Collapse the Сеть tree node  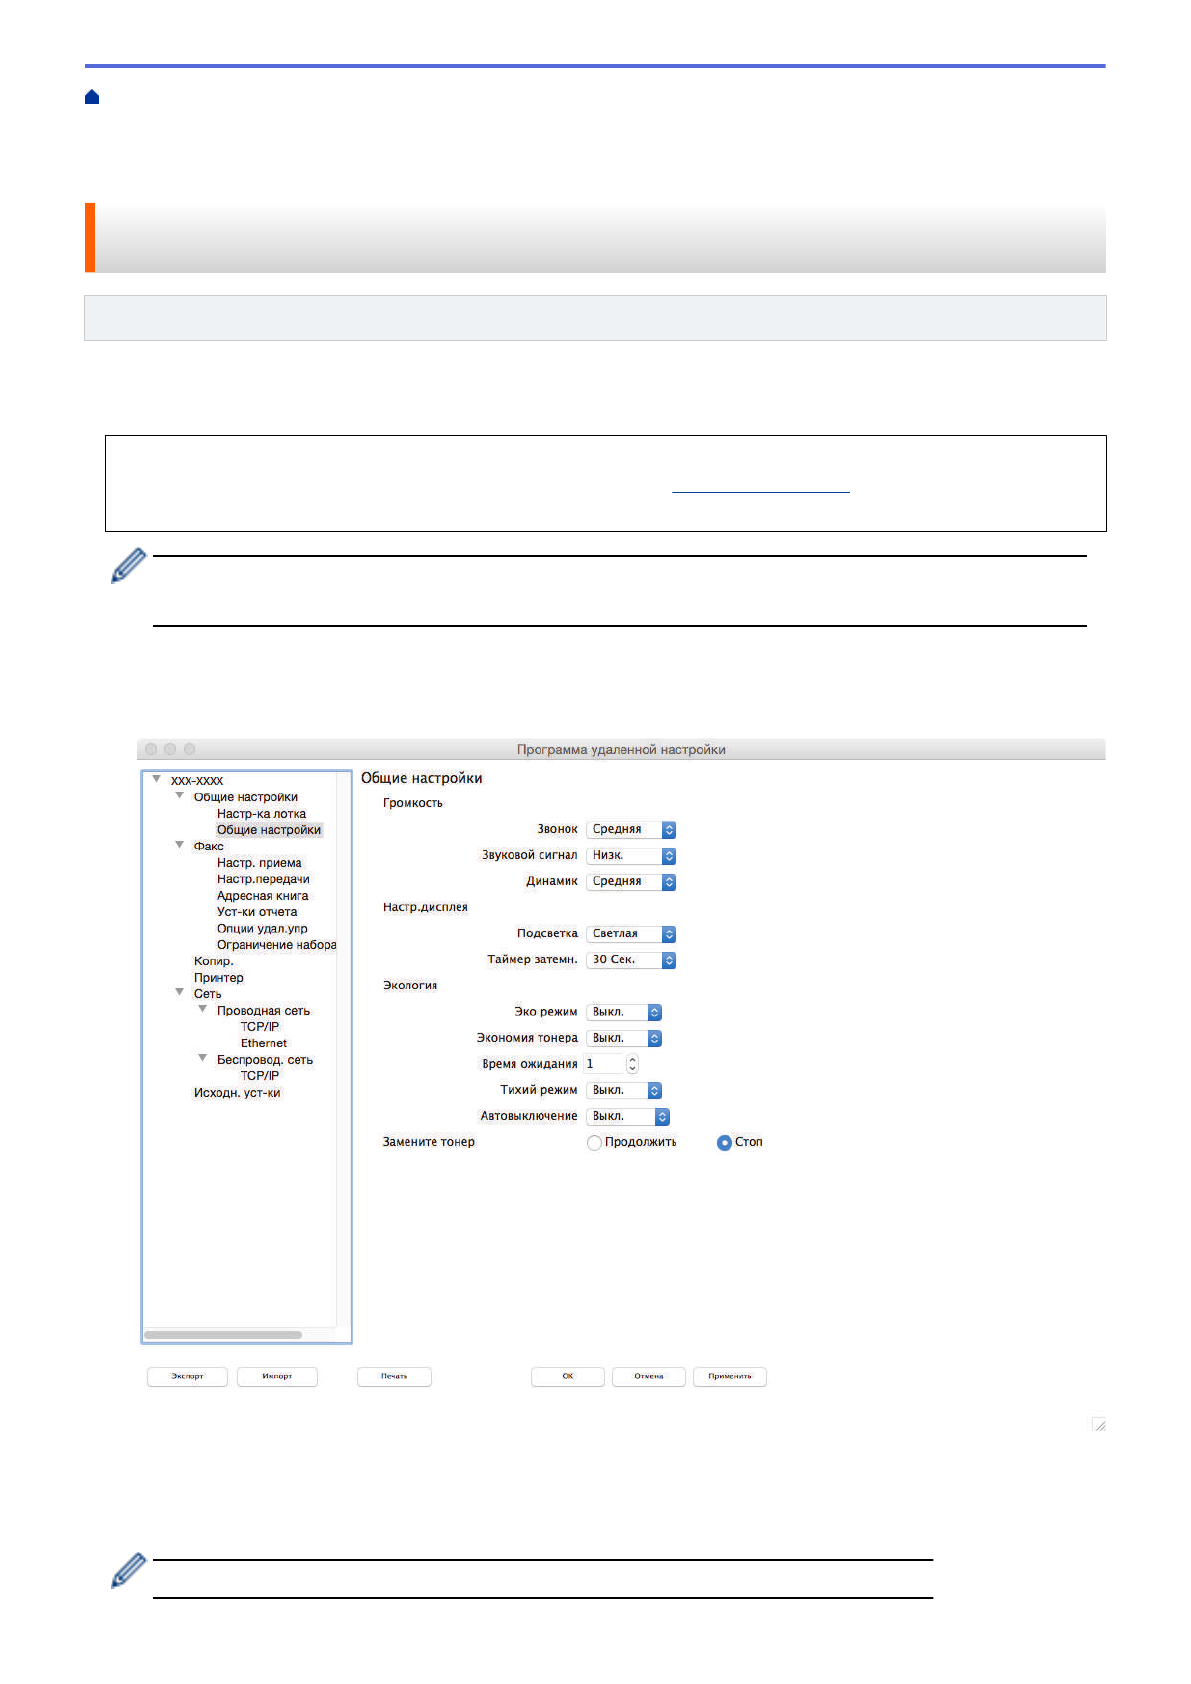tap(180, 993)
